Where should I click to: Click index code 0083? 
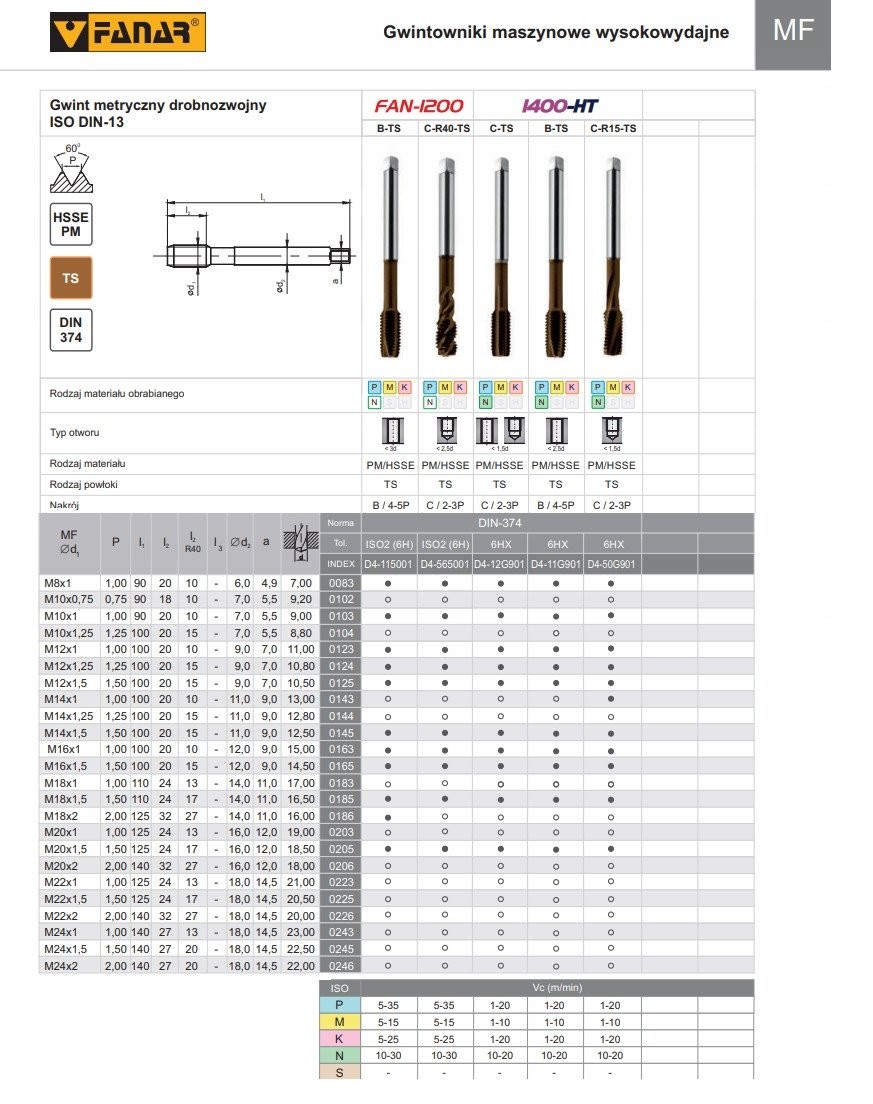coord(341,583)
